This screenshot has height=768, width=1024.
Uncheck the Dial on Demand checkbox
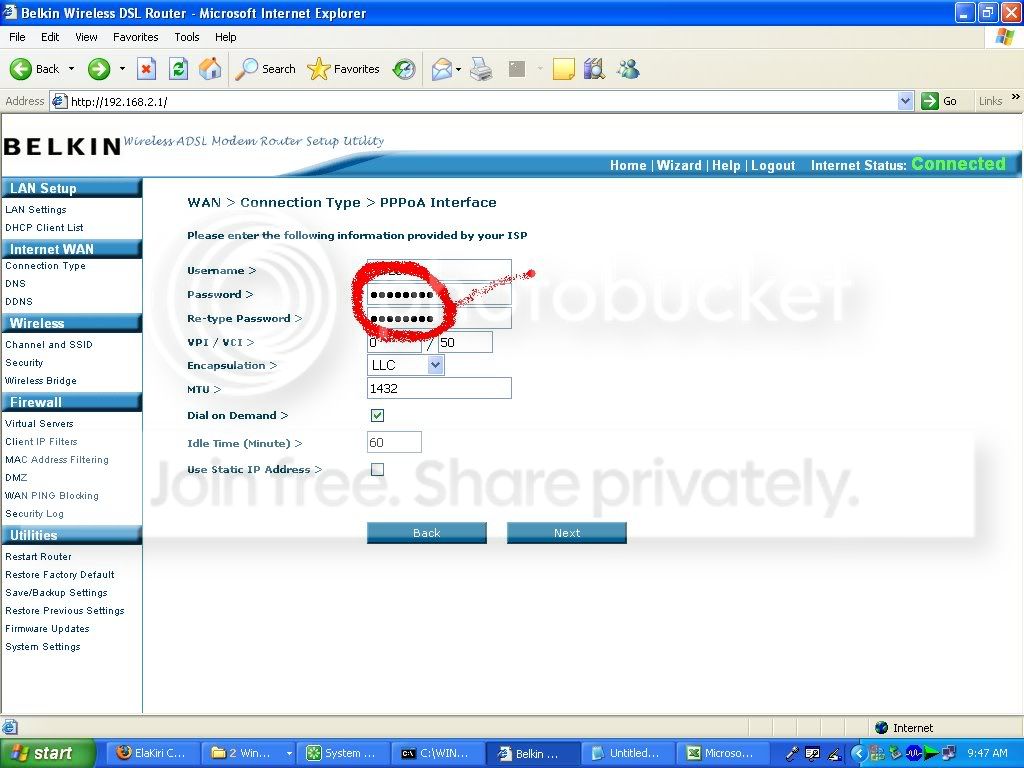377,415
